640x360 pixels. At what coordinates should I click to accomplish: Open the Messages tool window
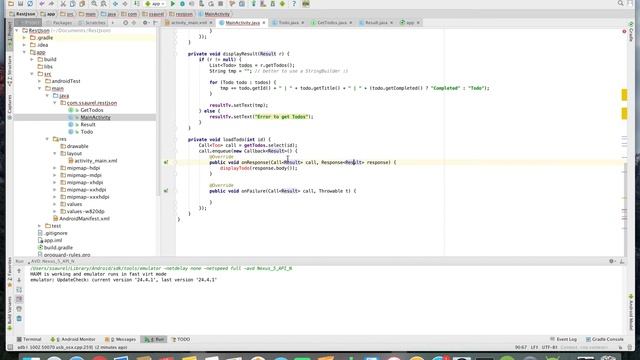[x=120, y=339]
